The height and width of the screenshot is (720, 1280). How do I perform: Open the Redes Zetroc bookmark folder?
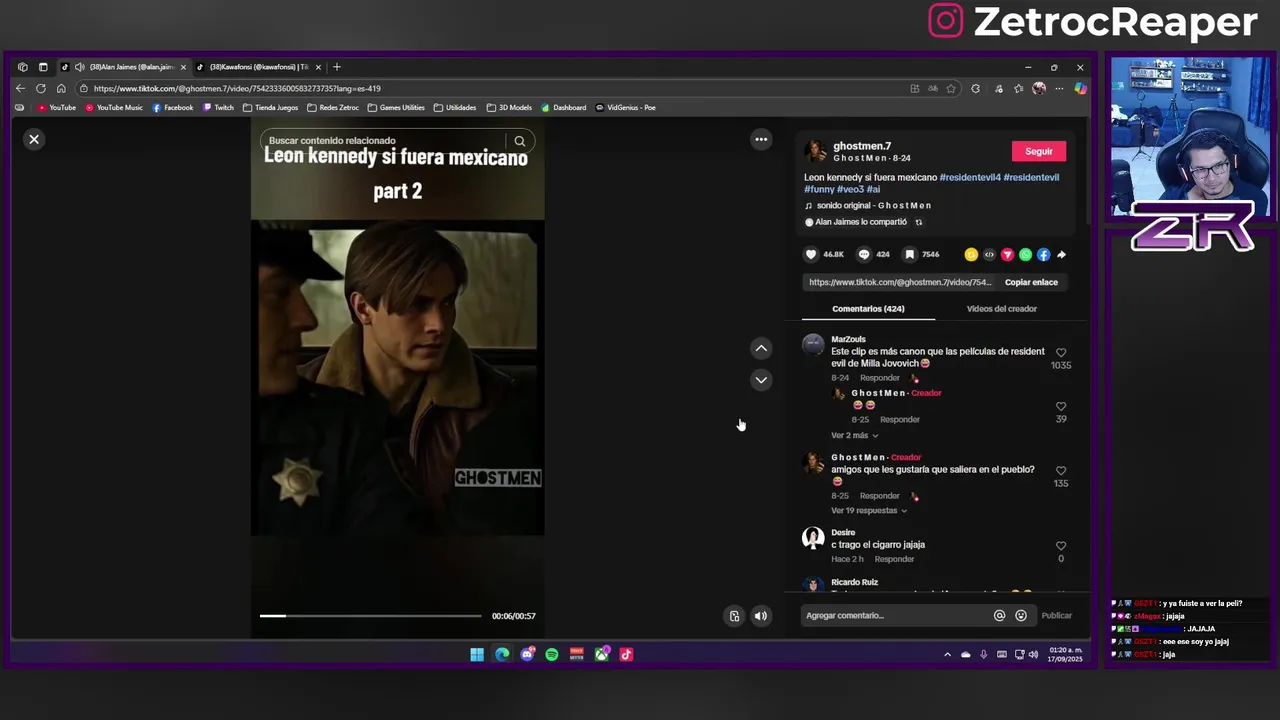(333, 107)
